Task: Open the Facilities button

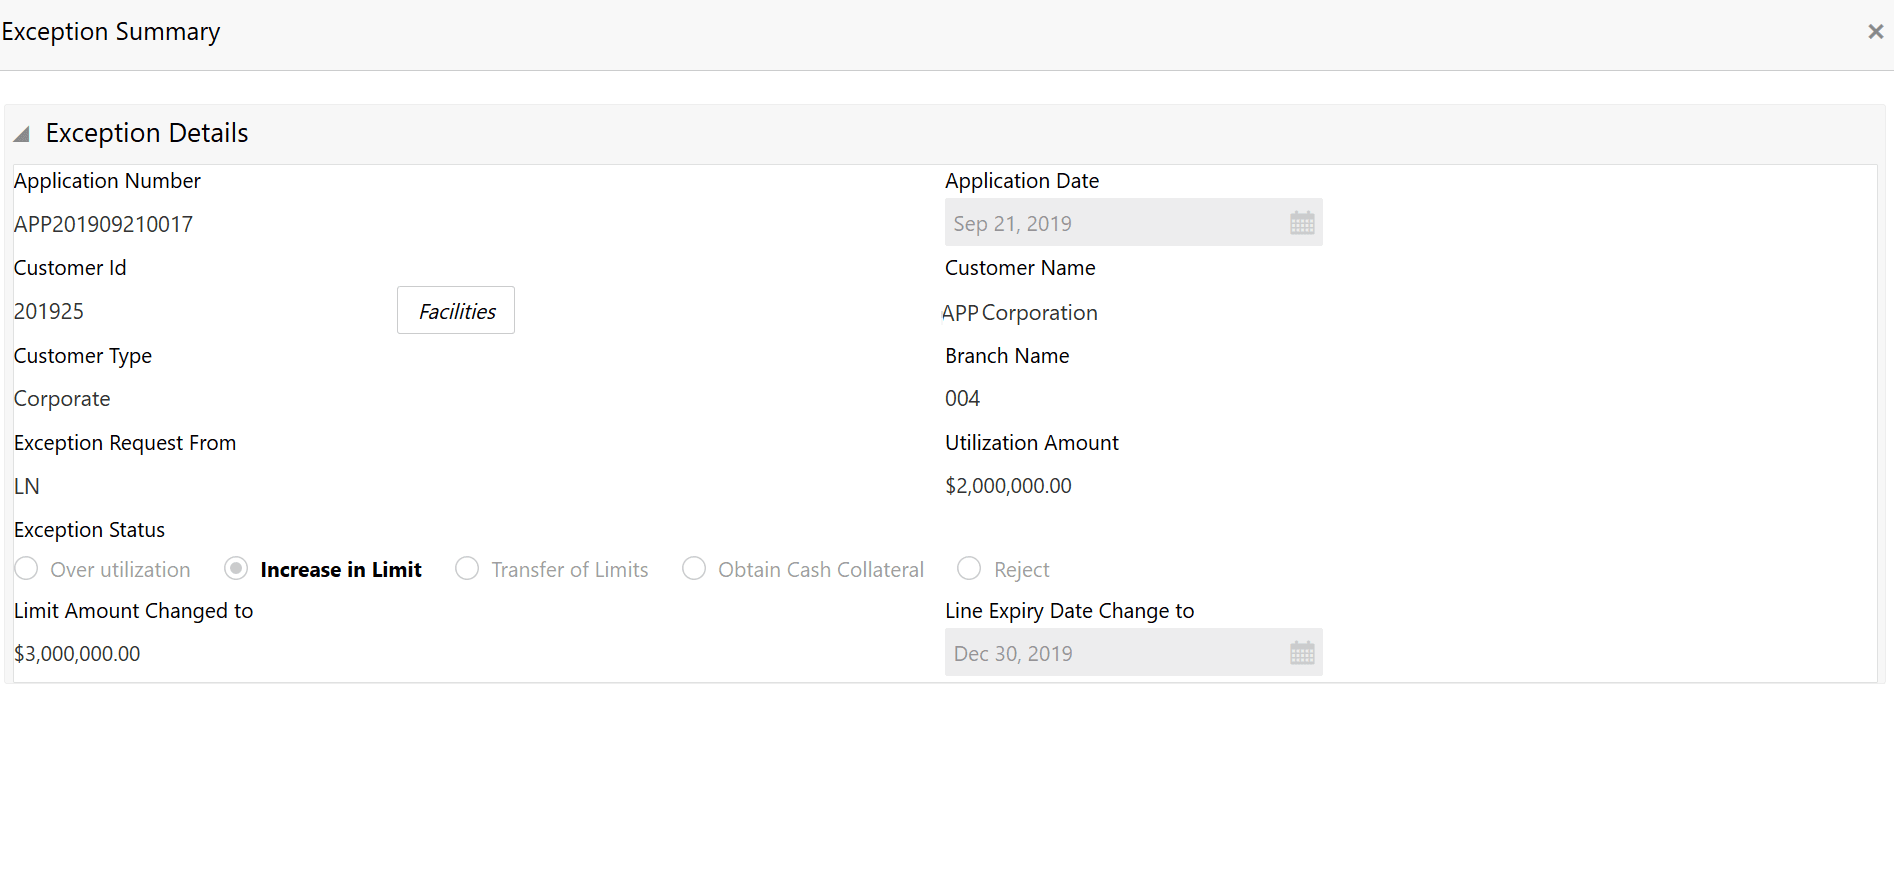Action: (x=456, y=310)
